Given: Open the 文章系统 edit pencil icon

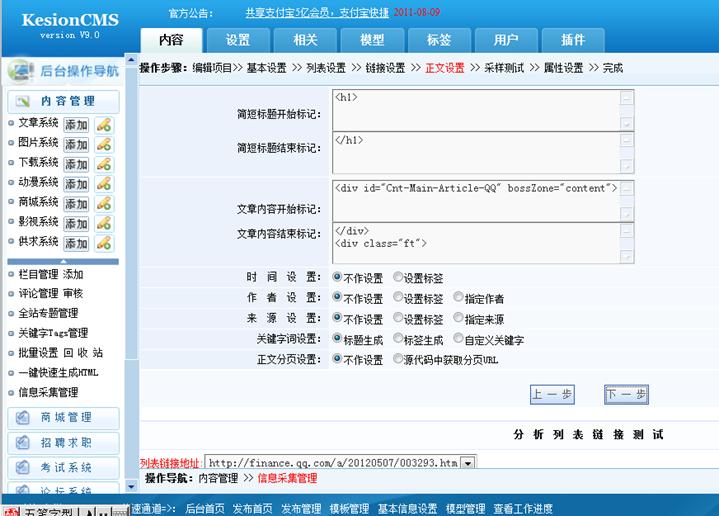Looking at the screenshot, I should 104,125.
